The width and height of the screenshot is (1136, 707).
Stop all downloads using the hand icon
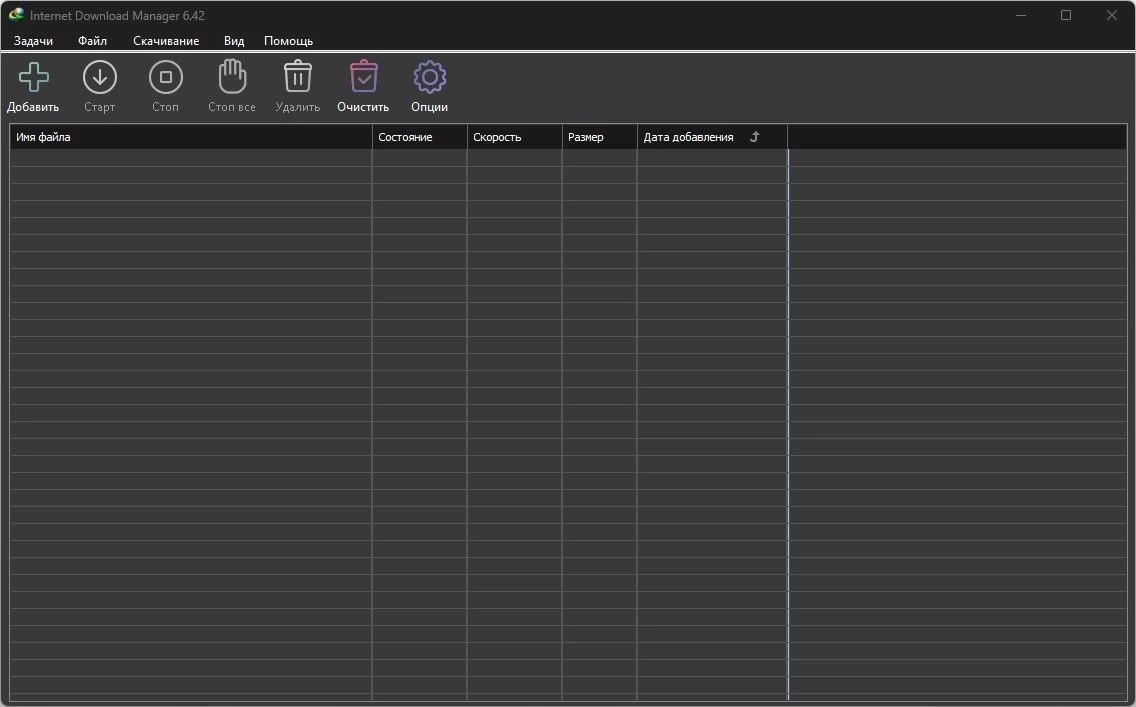click(233, 77)
